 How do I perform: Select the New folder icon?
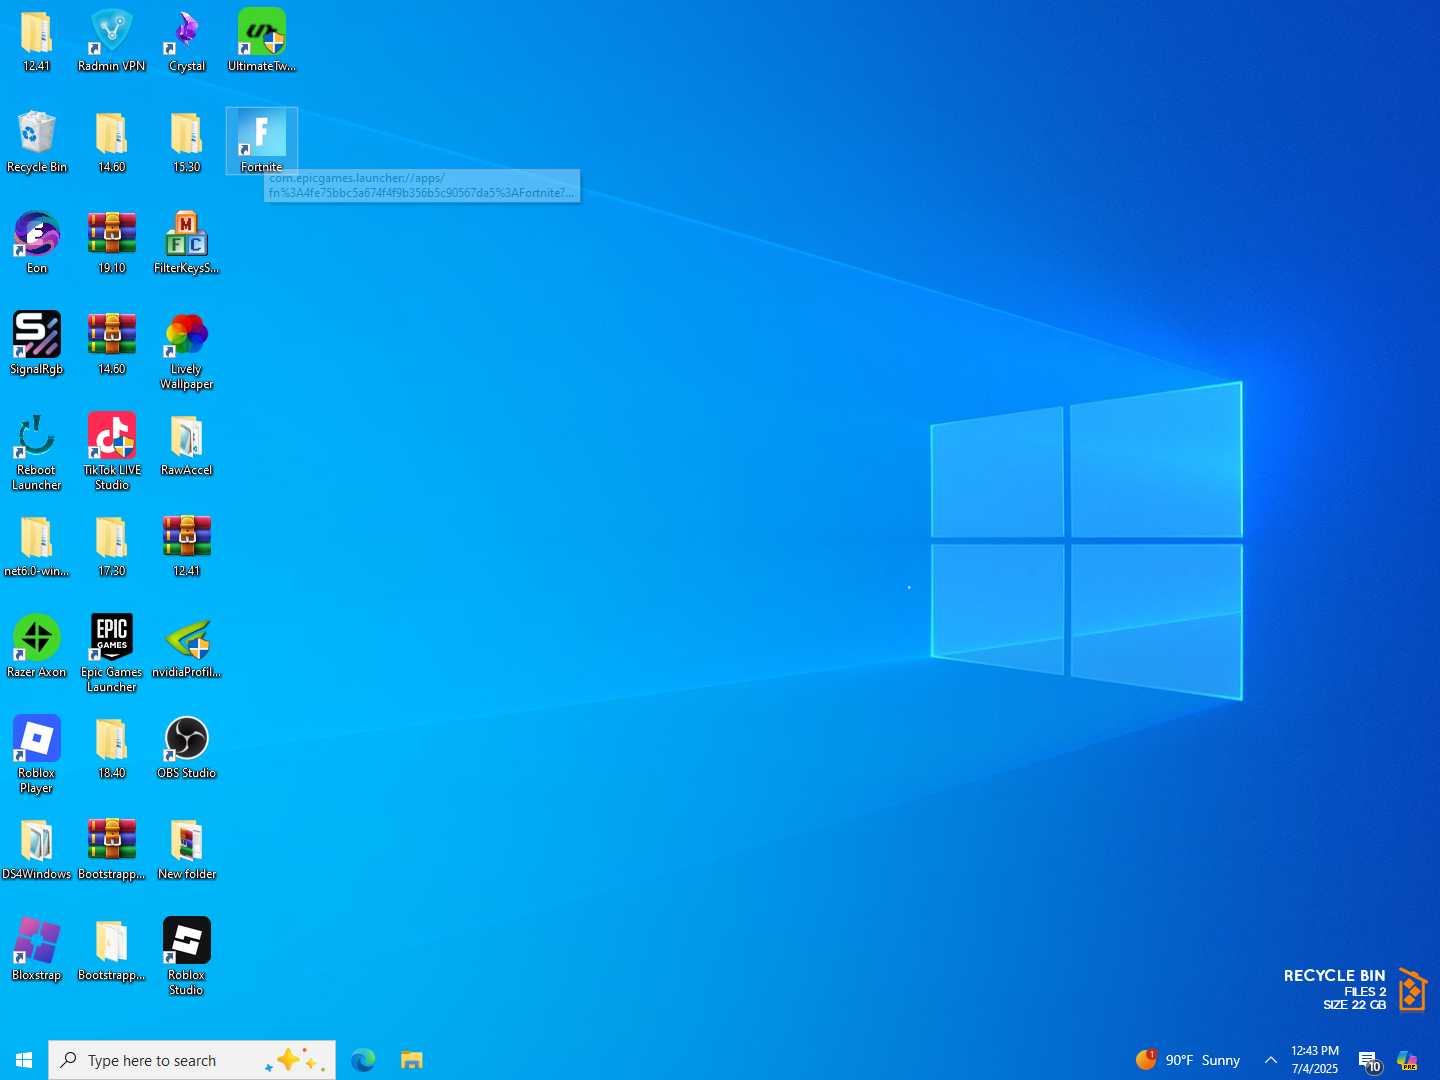(187, 849)
